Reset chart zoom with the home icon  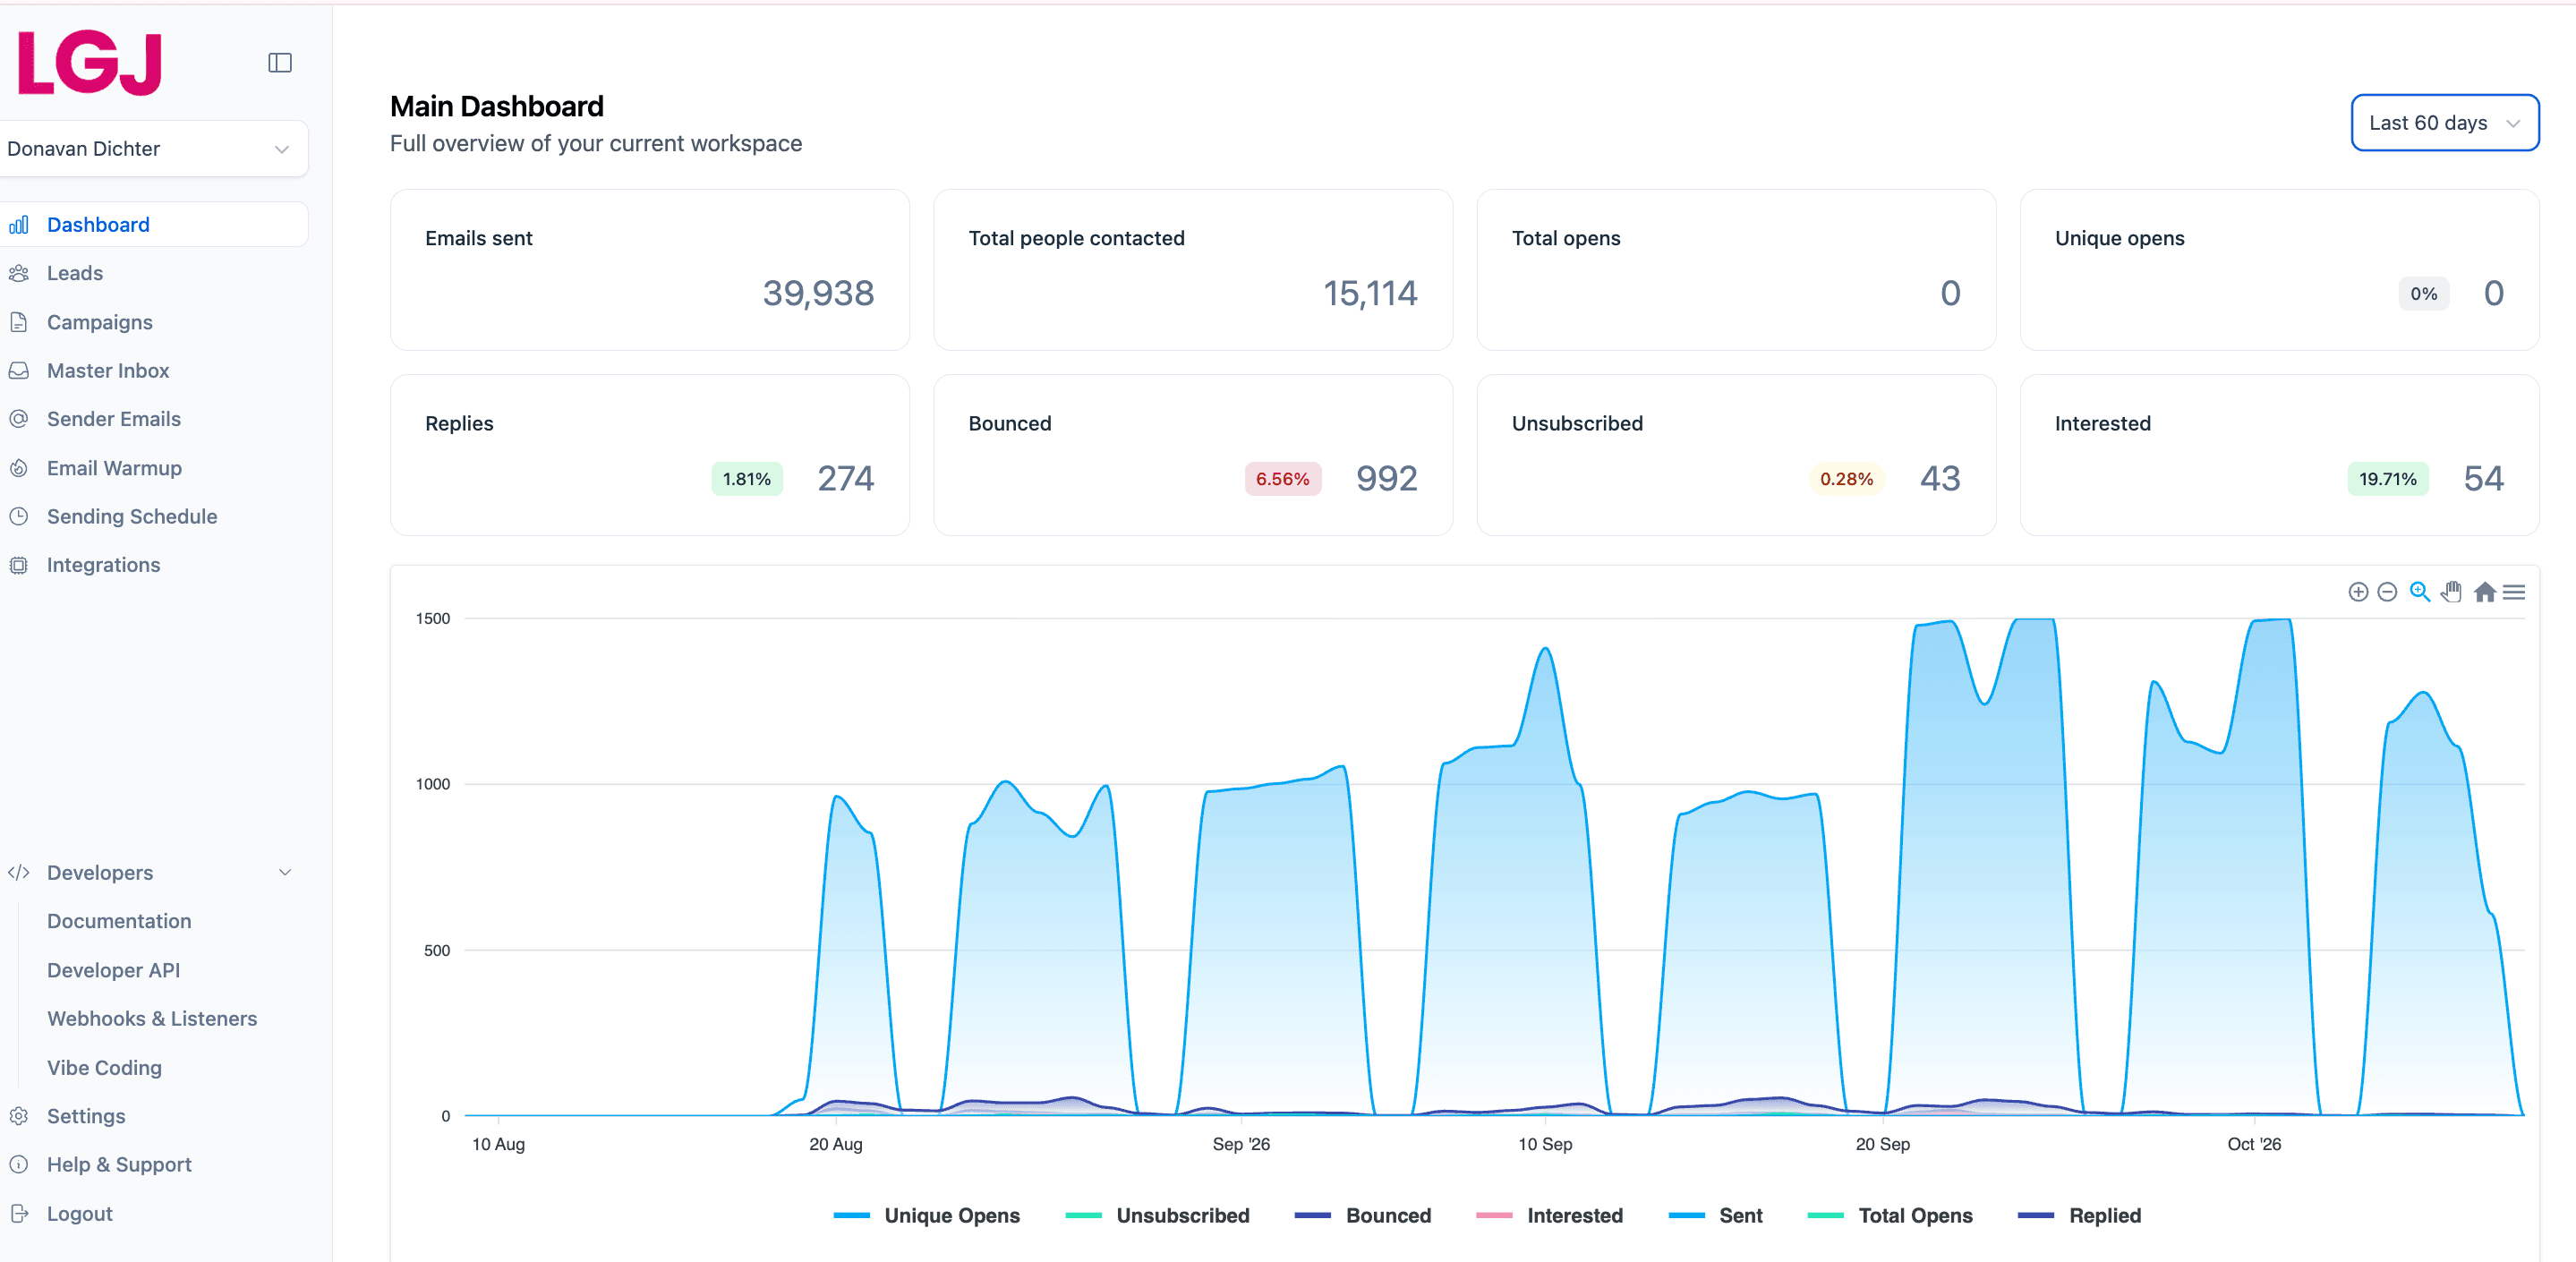2484,592
